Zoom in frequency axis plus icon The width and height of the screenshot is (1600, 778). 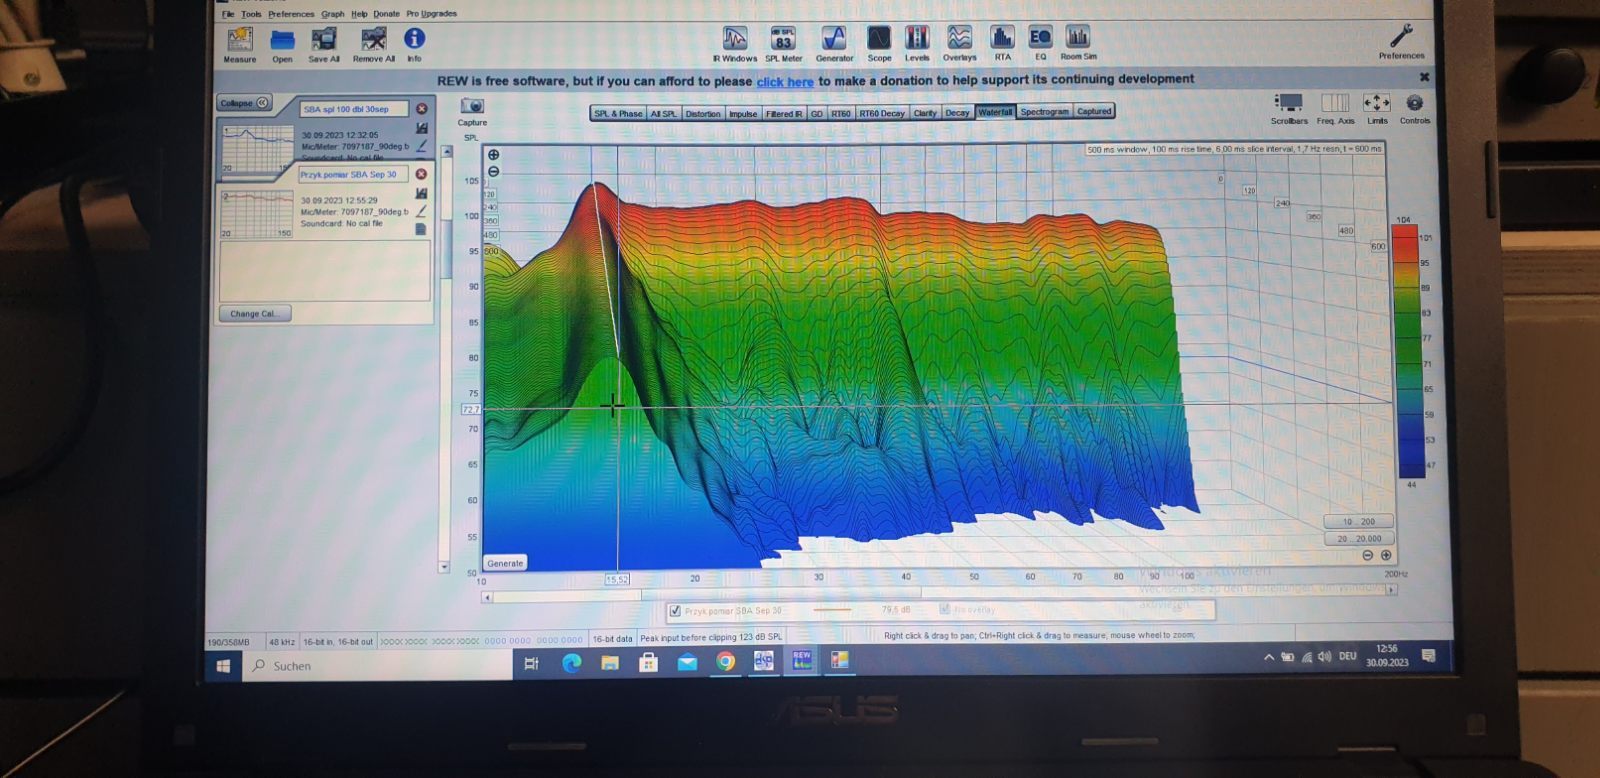(x=1386, y=555)
